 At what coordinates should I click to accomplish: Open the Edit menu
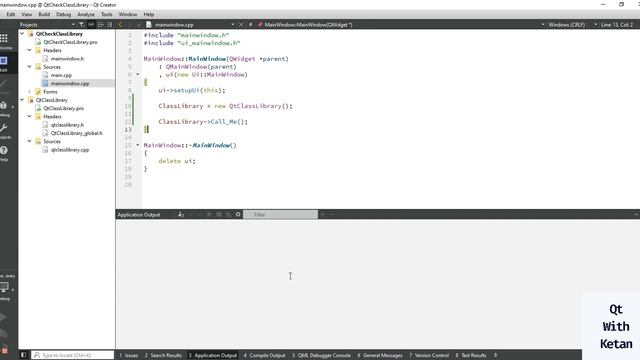[x=11, y=14]
